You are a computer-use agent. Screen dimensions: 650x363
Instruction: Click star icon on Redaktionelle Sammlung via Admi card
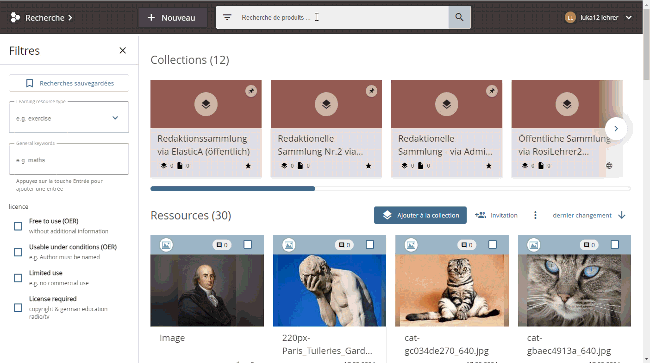pyautogui.click(x=489, y=166)
